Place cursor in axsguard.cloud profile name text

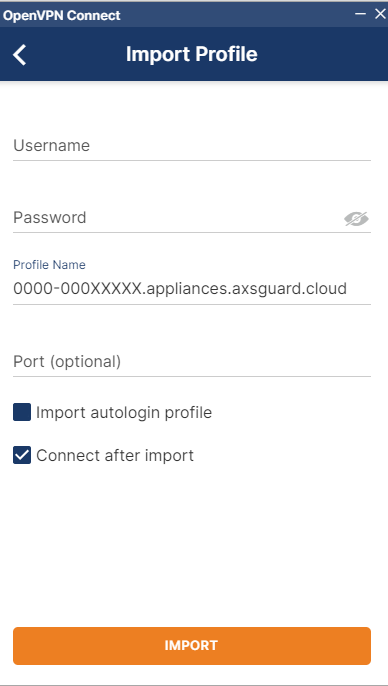(x=180, y=289)
